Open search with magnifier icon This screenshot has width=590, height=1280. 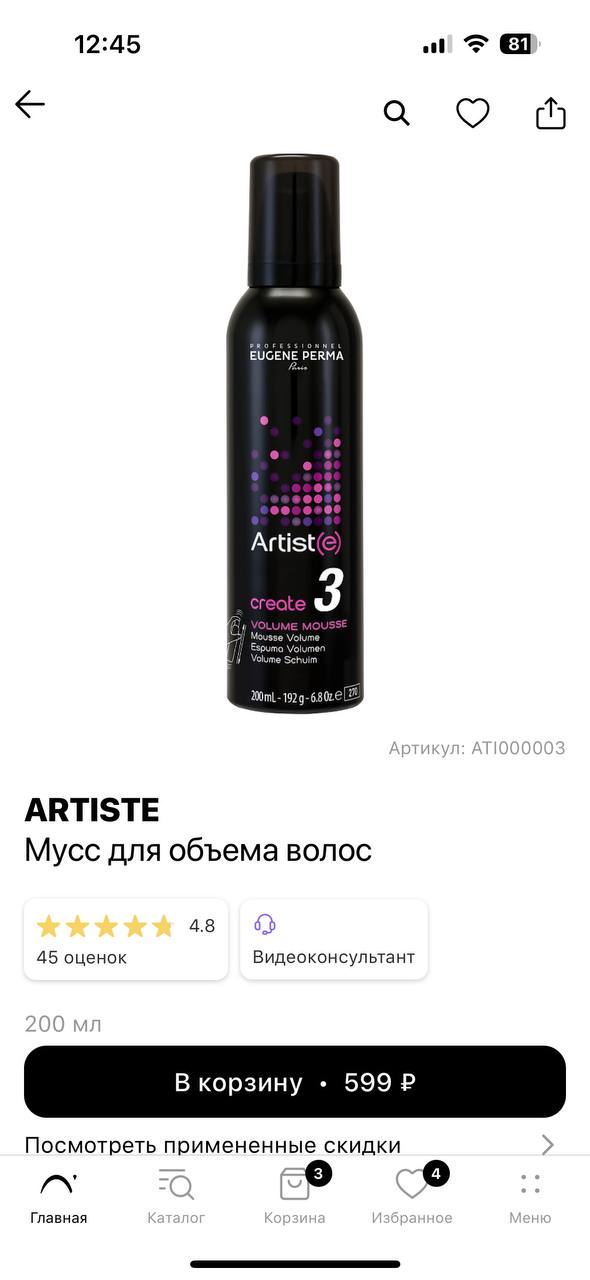(397, 113)
